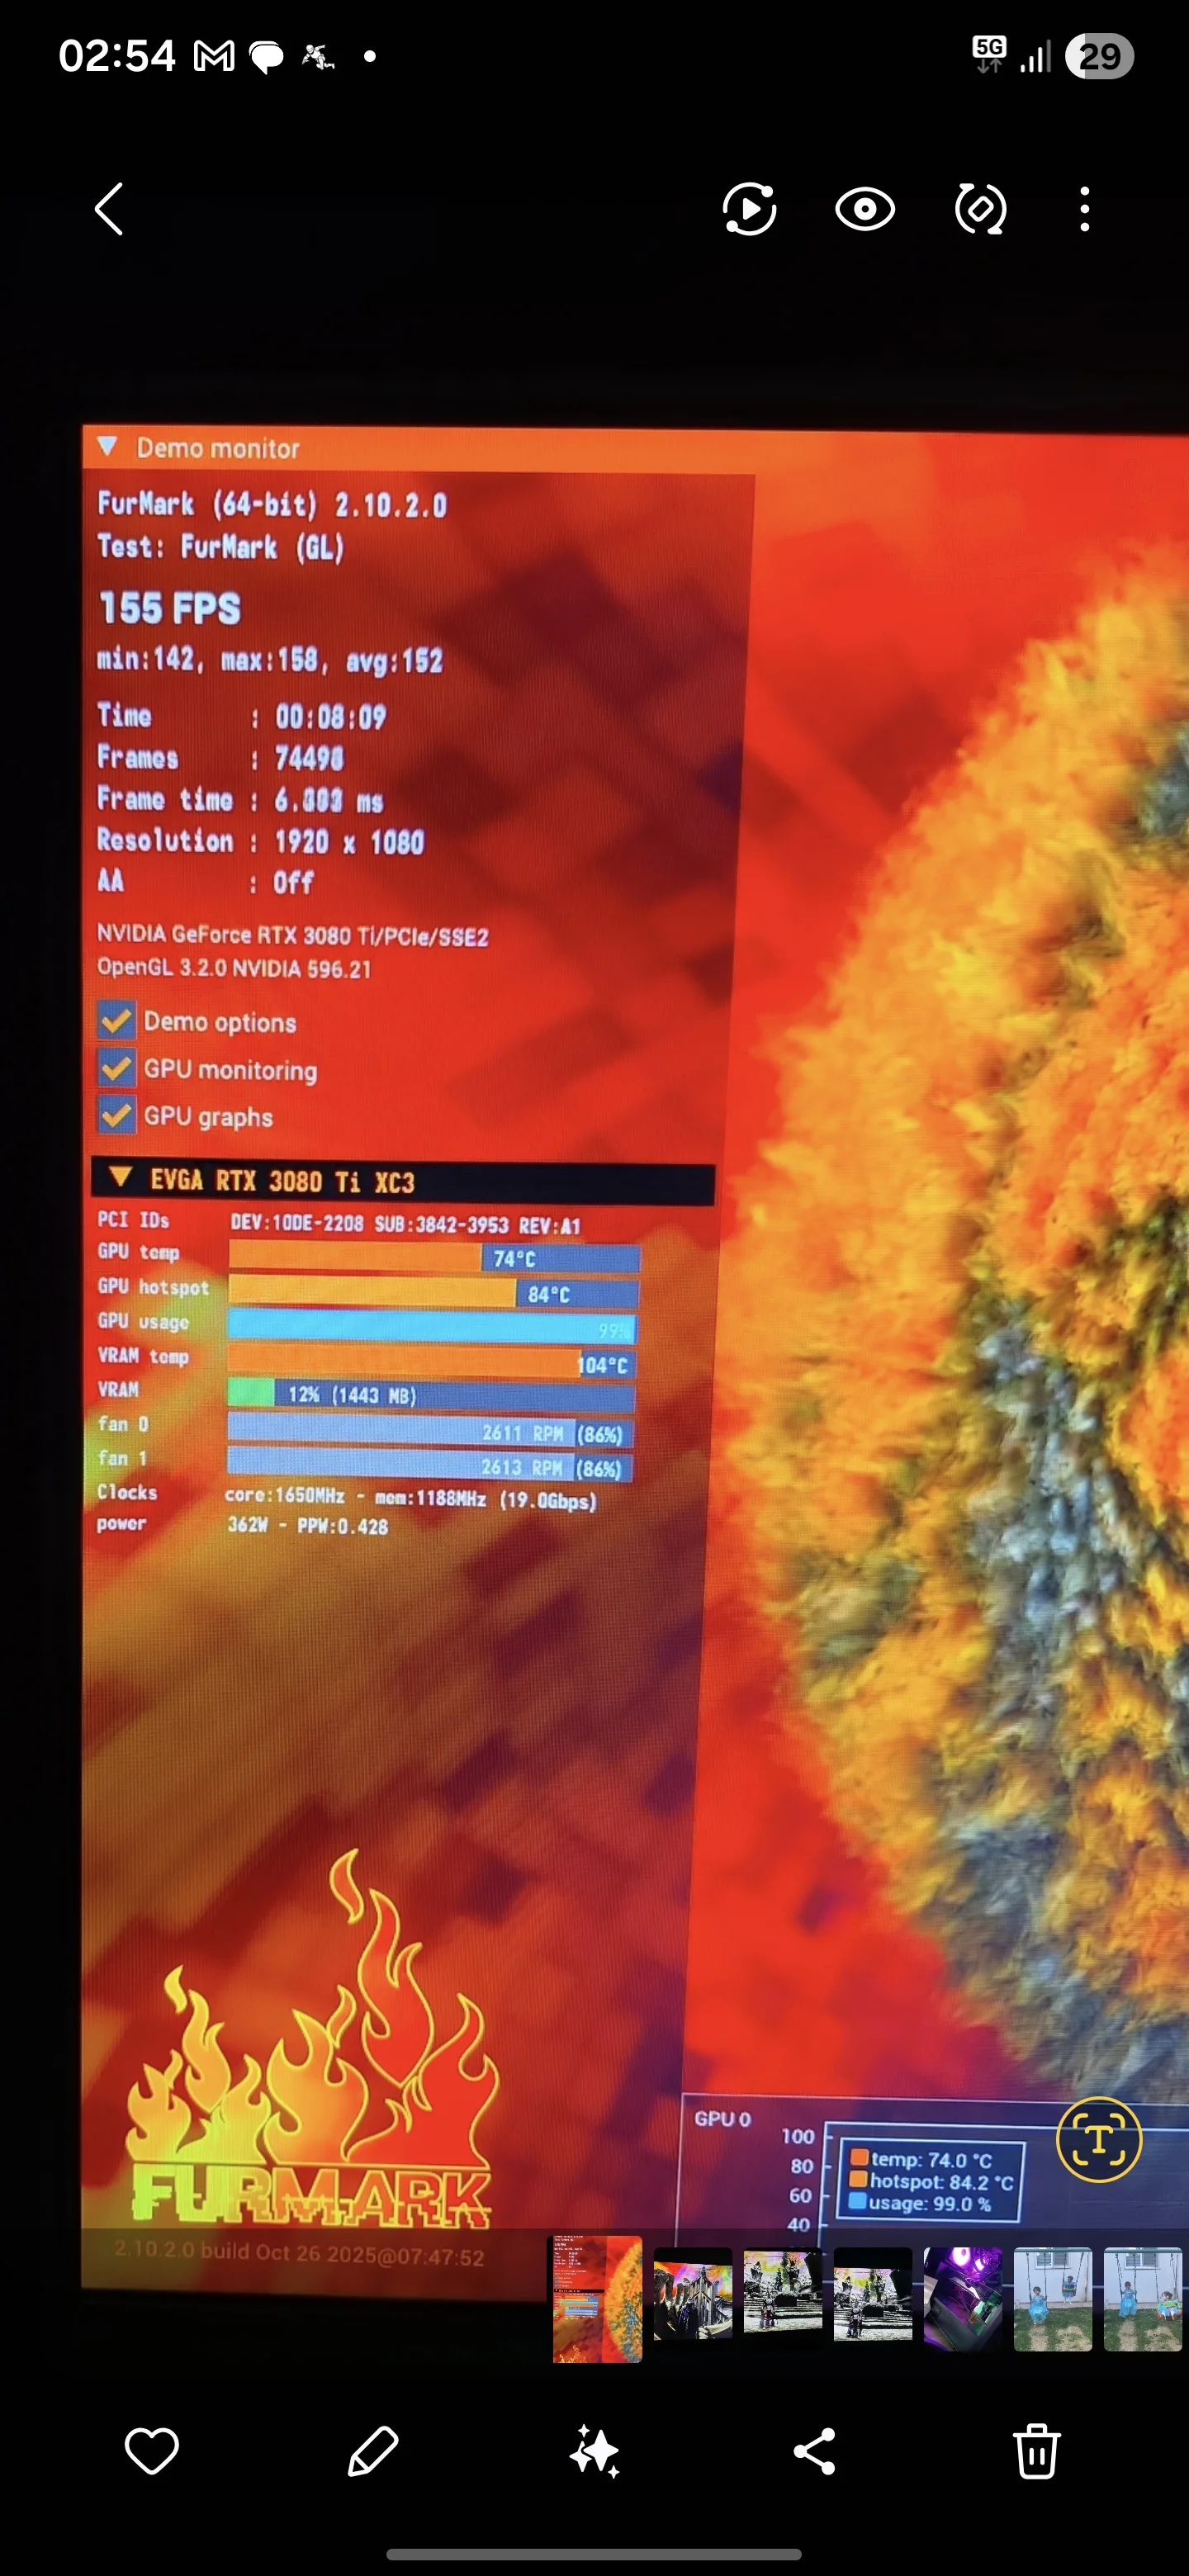The height and width of the screenshot is (2576, 1189).
Task: Click the fan 0 bar showing 2611 RPM
Action: click(431, 1431)
